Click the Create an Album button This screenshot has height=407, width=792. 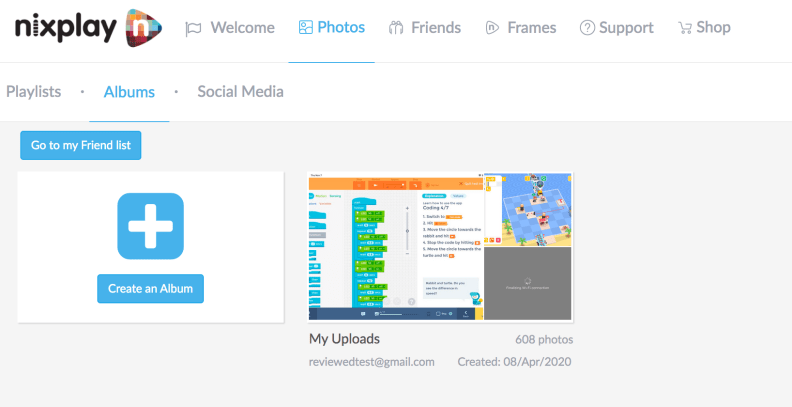(x=151, y=289)
